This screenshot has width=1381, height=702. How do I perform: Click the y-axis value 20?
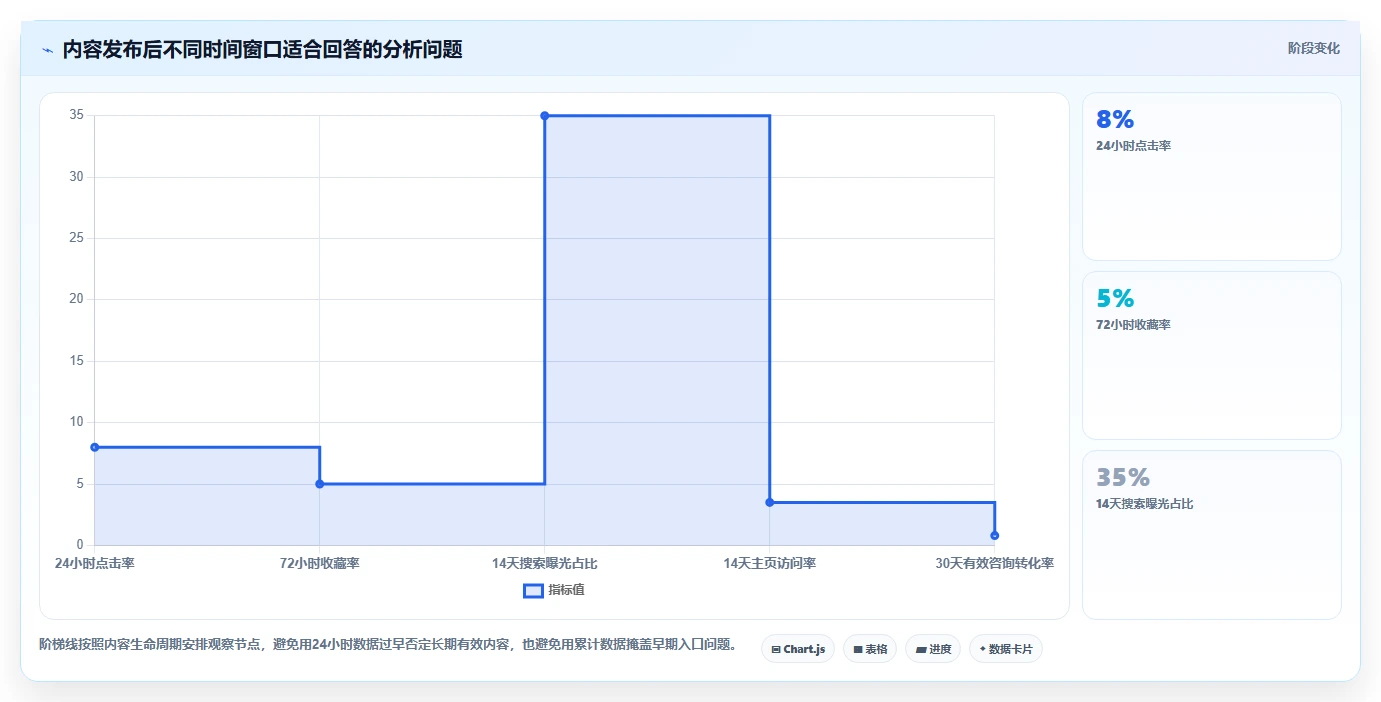(x=77, y=299)
